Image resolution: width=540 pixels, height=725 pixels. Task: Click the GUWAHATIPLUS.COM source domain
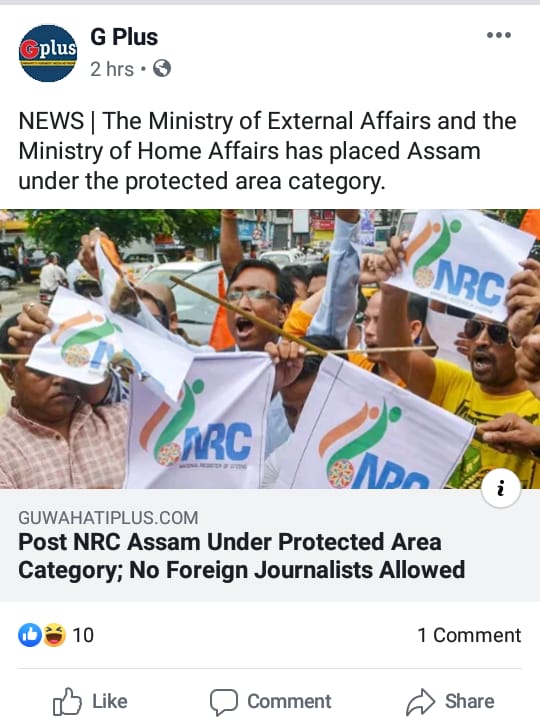[x=108, y=517]
